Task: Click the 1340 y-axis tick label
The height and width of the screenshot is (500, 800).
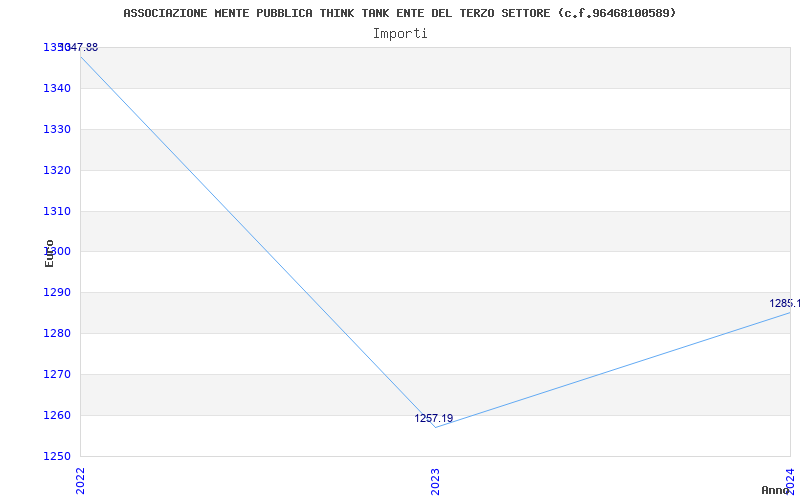Action: (57, 88)
